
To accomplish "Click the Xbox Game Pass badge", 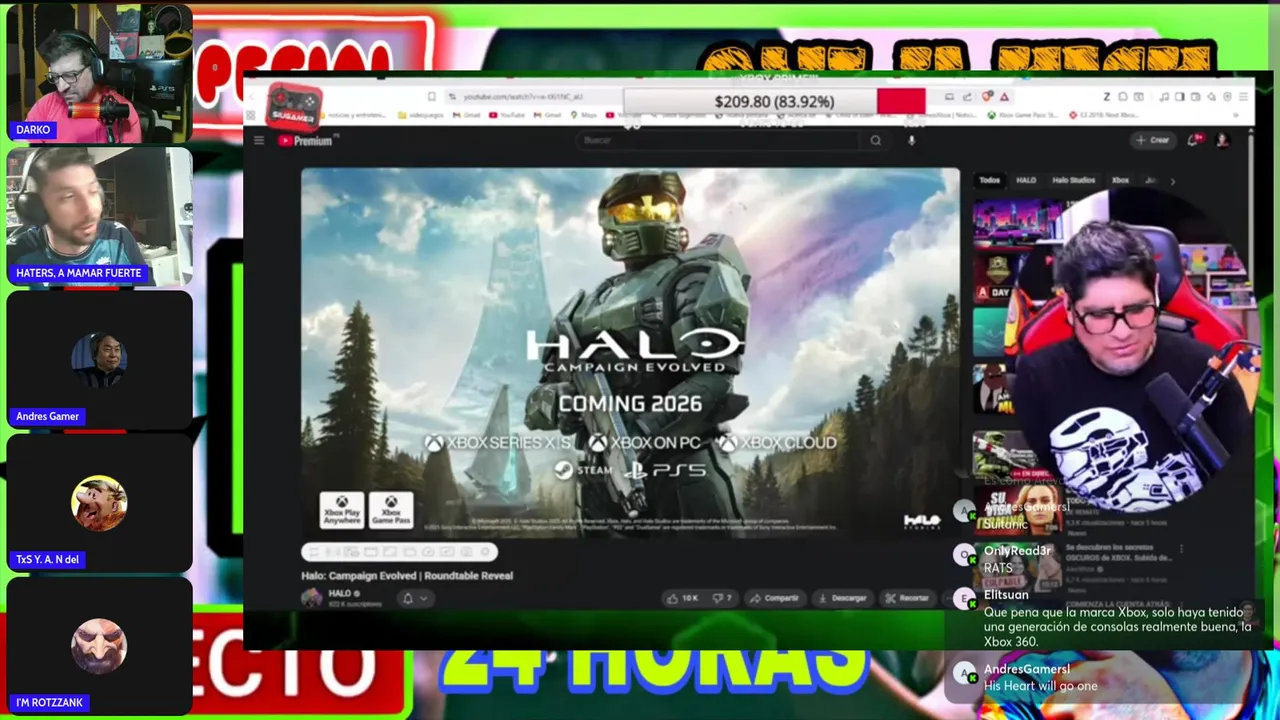I will click(391, 510).
